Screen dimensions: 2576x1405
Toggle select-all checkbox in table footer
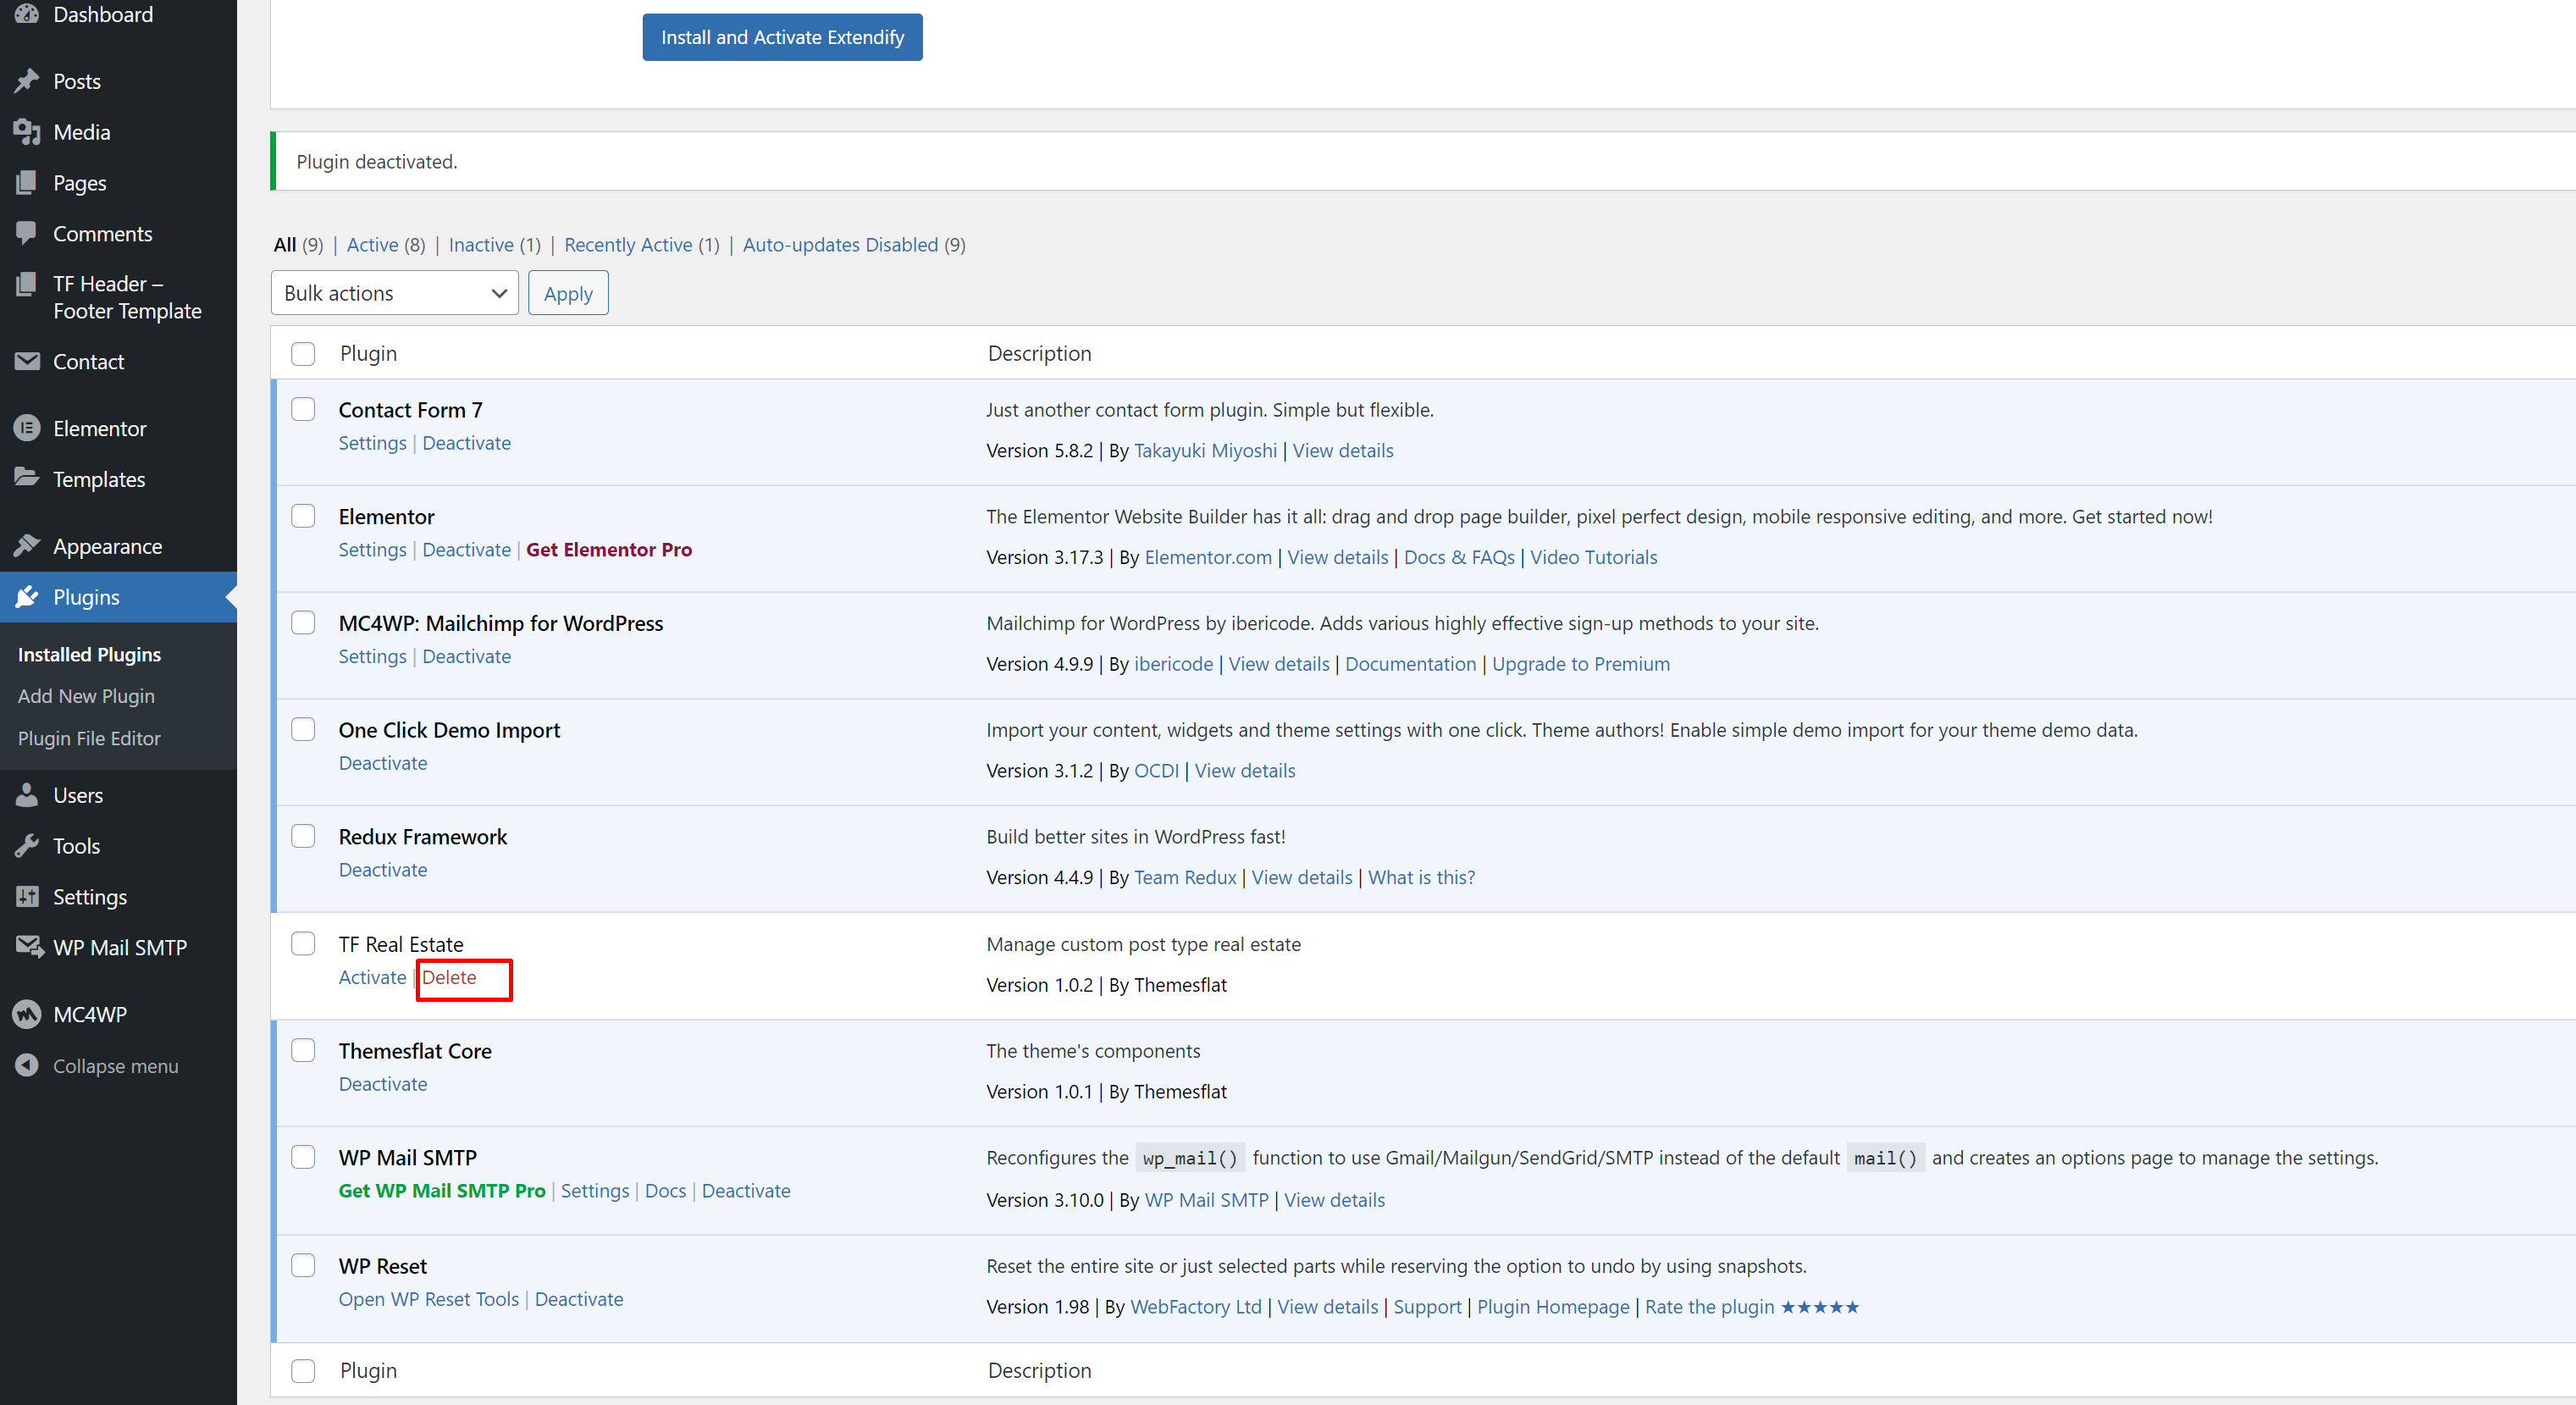click(303, 1371)
